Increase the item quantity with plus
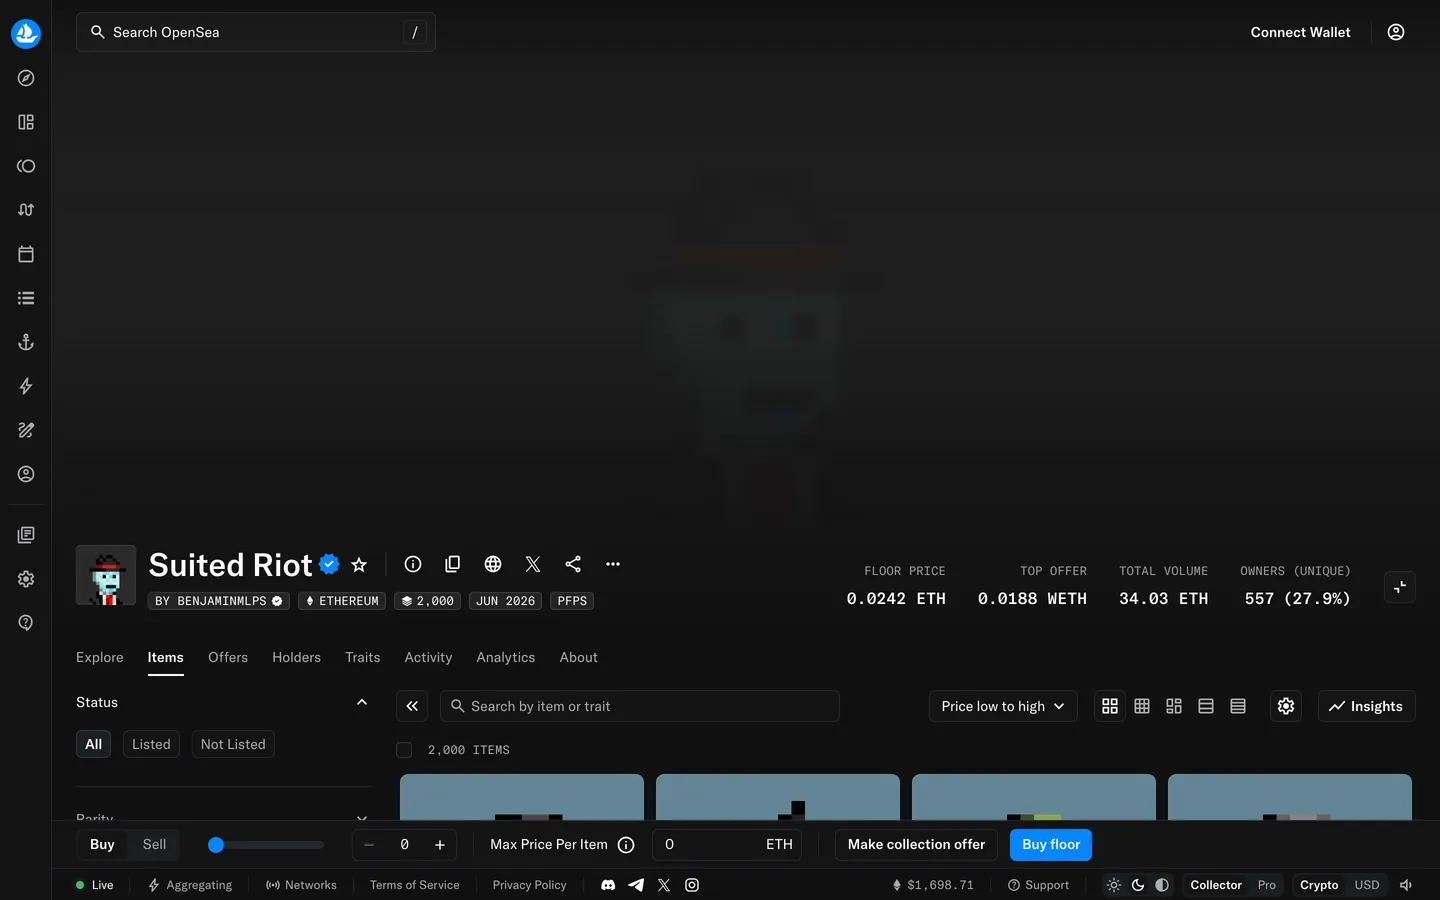This screenshot has width=1440, height=900. (x=440, y=845)
